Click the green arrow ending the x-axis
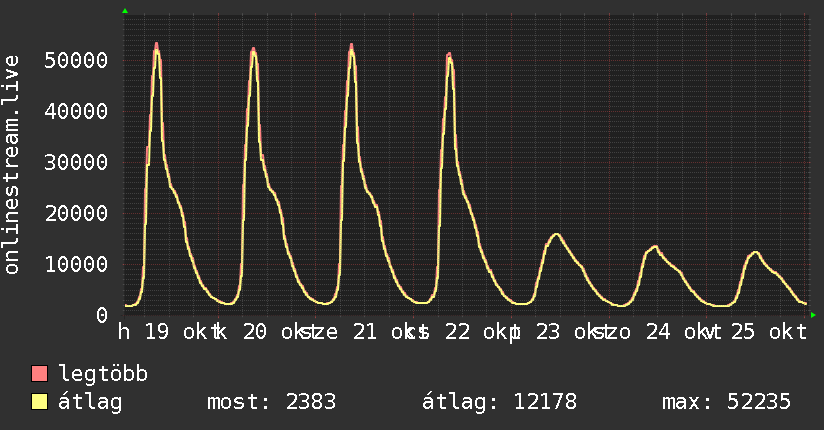Image resolution: width=824 pixels, height=430 pixels. (813, 315)
